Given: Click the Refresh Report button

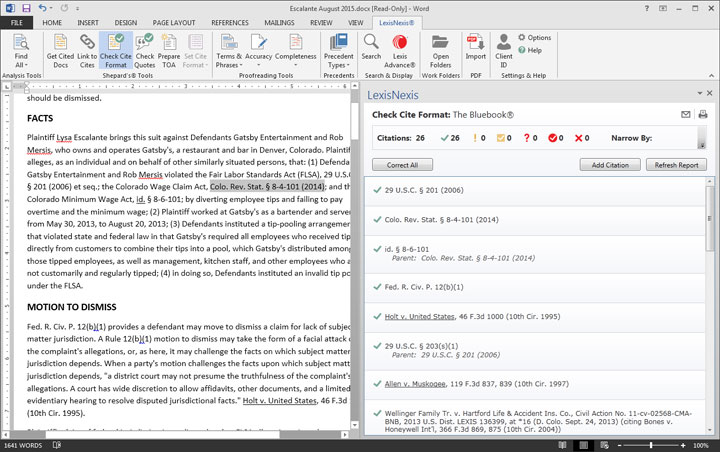Looking at the screenshot, I should 676,165.
